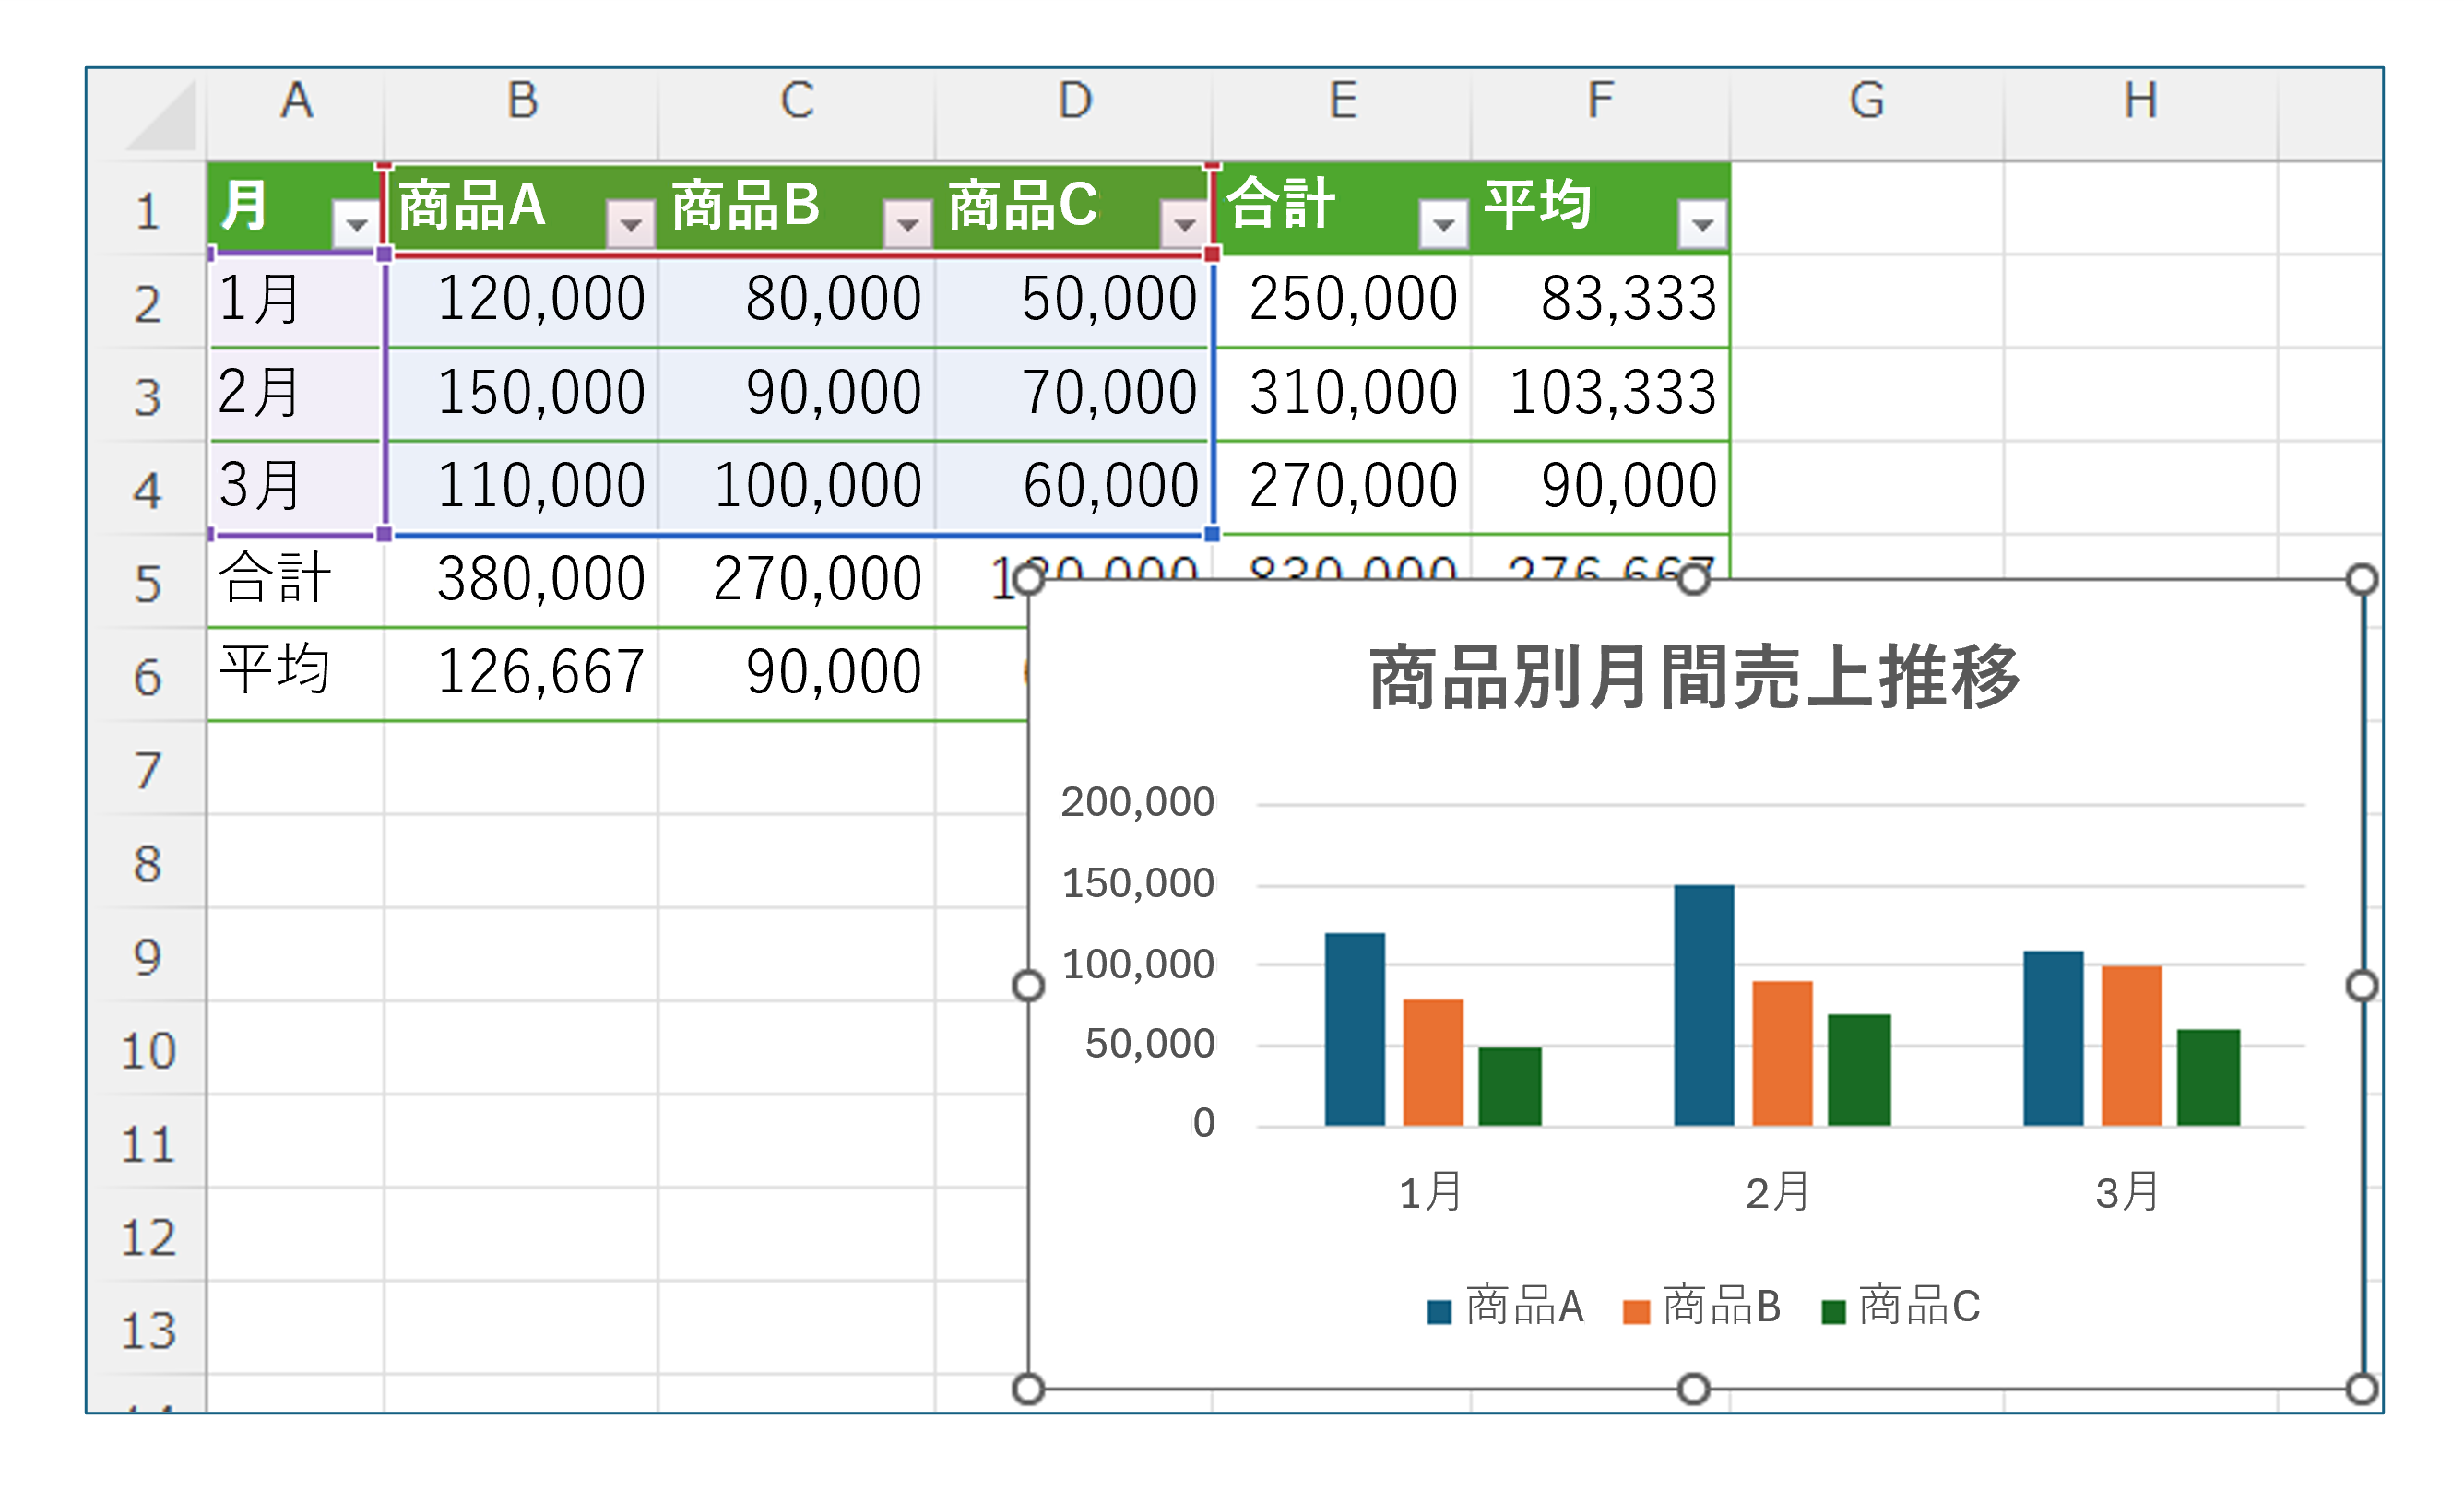Click the chart's left-middle resize handle
The height and width of the screenshot is (1502, 2464).
(x=1028, y=986)
